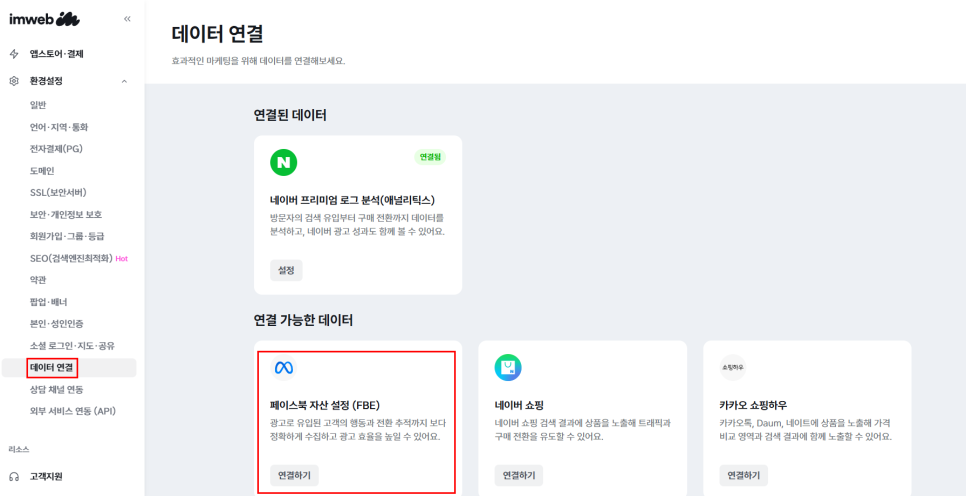Screen dimensions: 966x496
Task: Click the green Naver N logo
Action: coord(283,163)
